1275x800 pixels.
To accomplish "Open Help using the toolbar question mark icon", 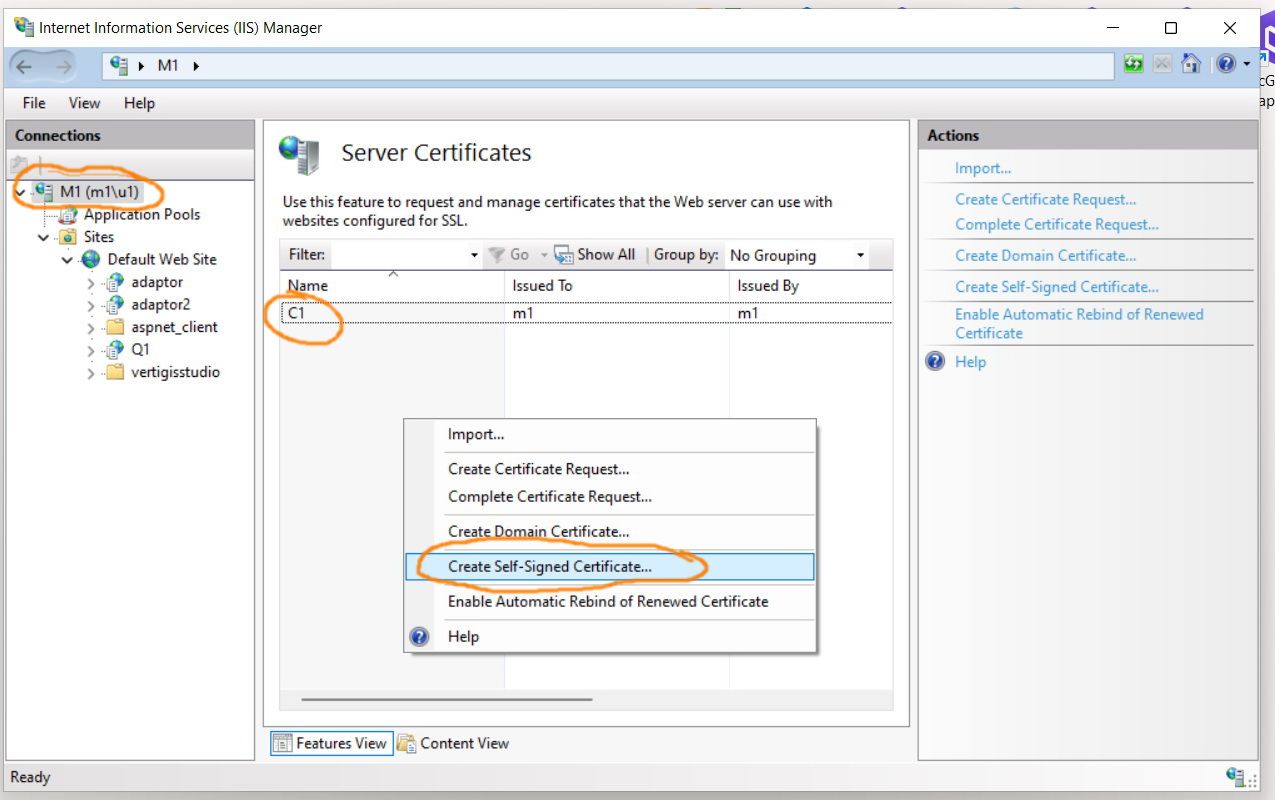I will coord(1224,62).
